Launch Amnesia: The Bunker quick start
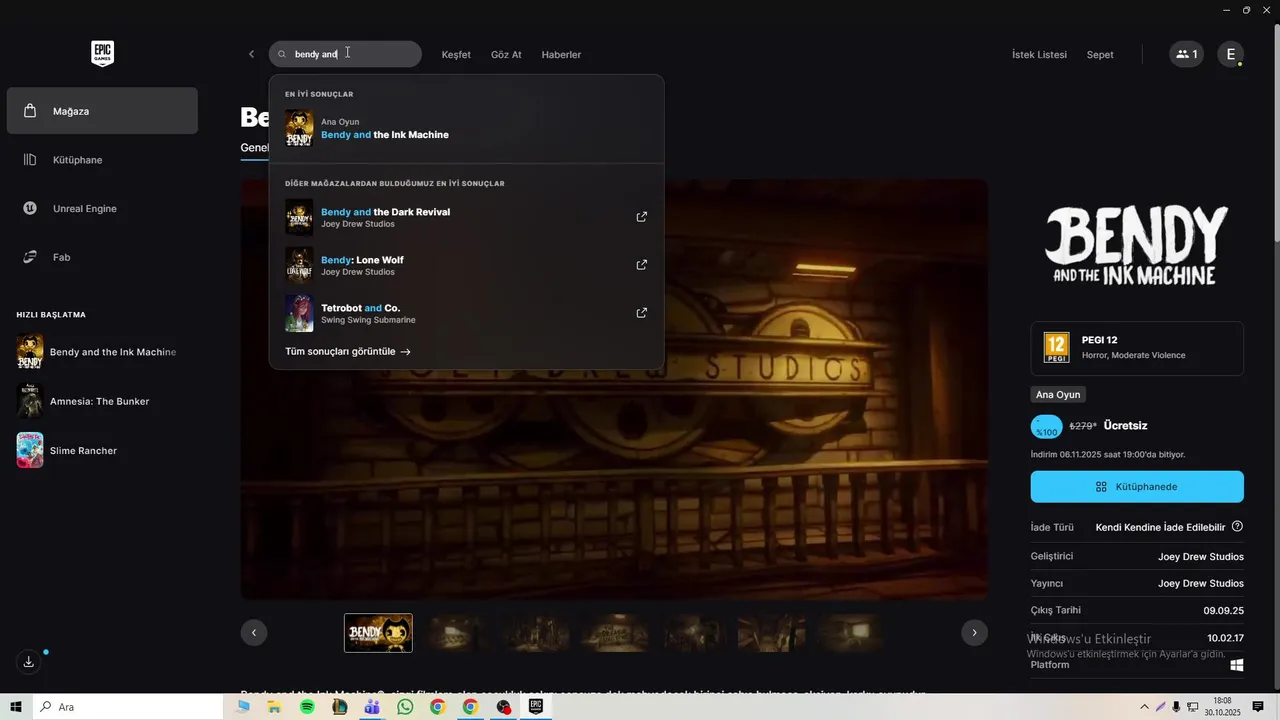Viewport: 1280px width, 720px height. (x=85, y=401)
